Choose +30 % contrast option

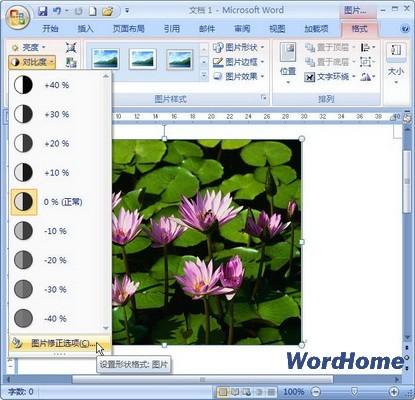point(57,114)
